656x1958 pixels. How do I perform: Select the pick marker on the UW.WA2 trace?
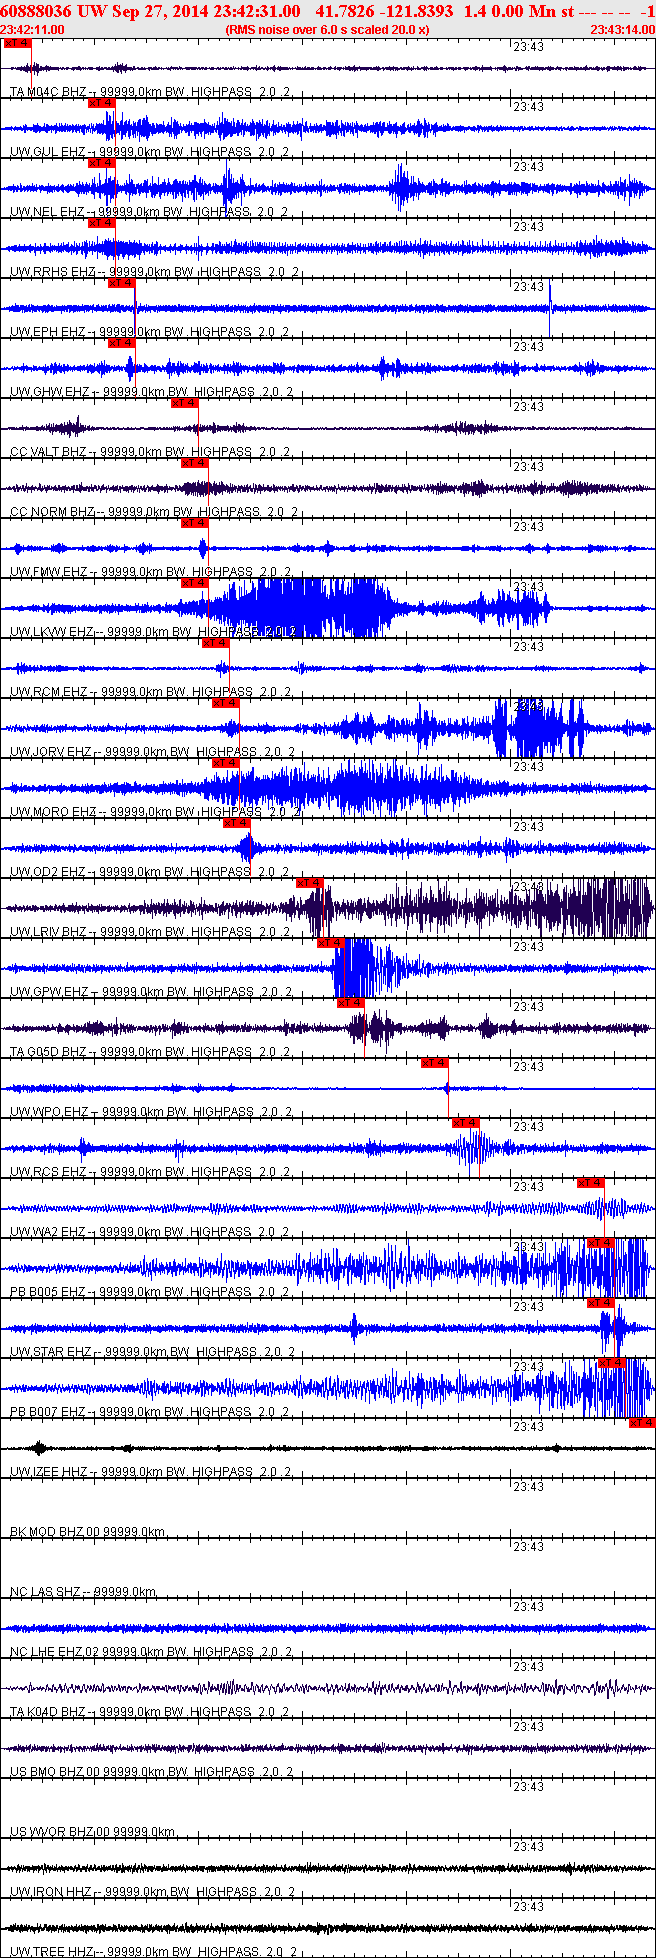coord(591,1183)
